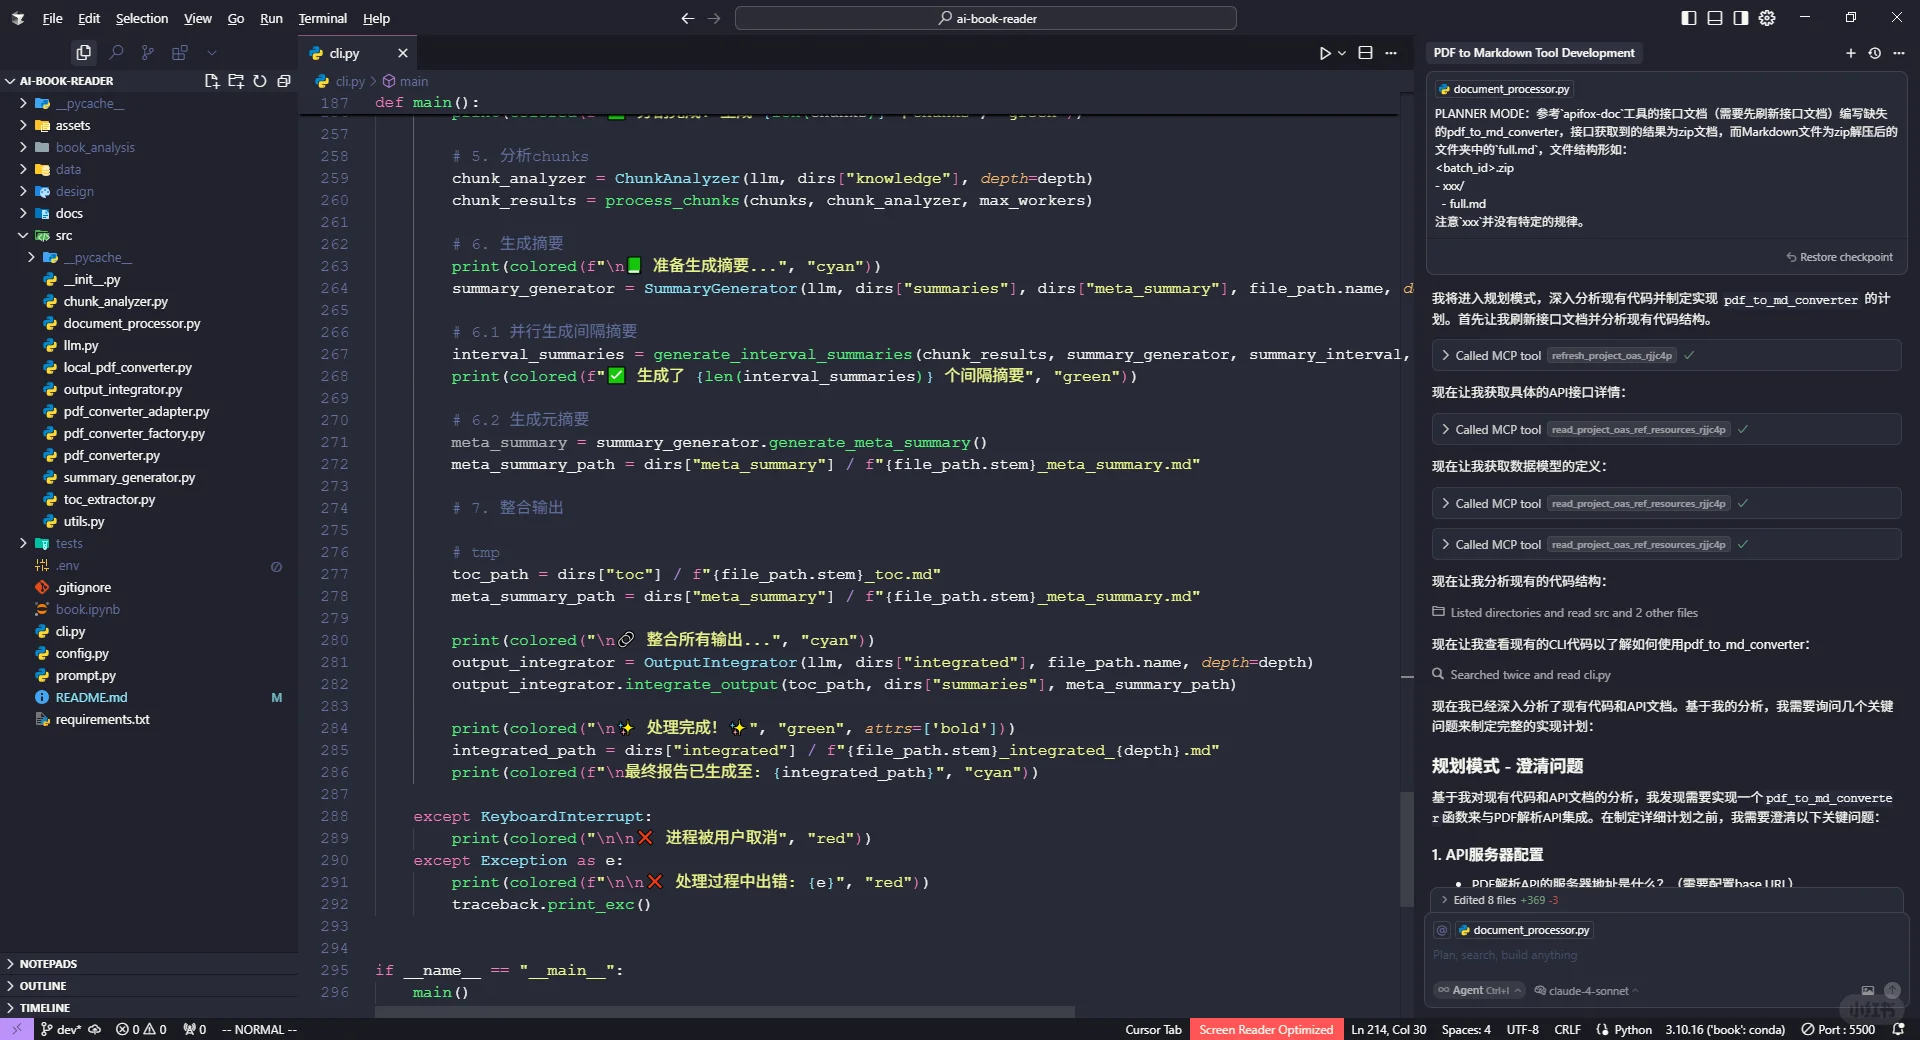The width and height of the screenshot is (1920, 1040).
Task: Open the Agent mode dropdown
Action: tap(1479, 990)
